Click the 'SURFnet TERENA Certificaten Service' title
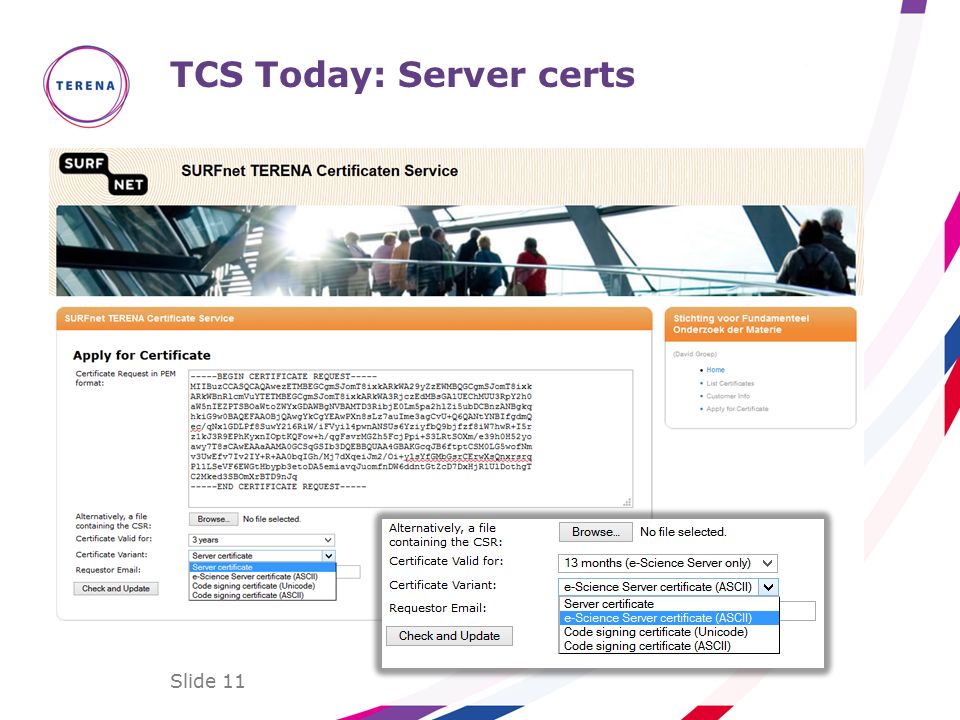The width and height of the screenshot is (960, 720). 320,171
